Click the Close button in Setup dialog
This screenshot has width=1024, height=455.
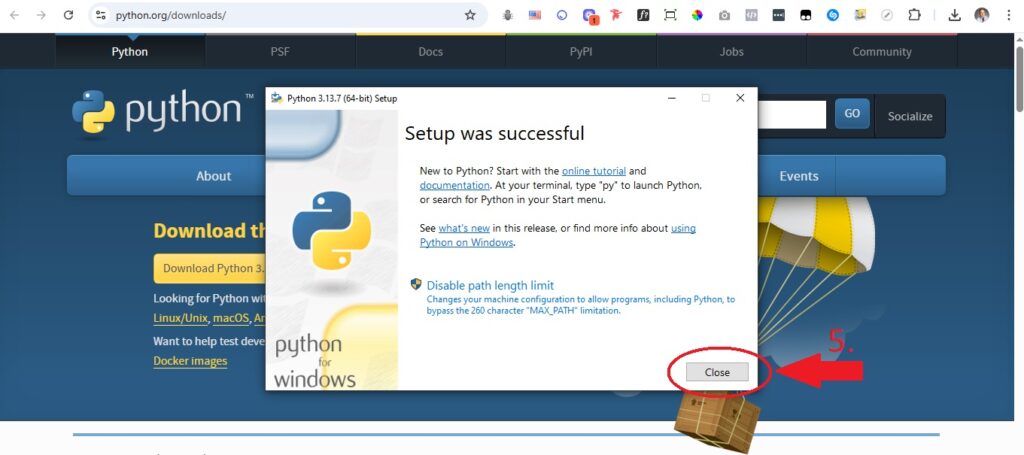tap(717, 372)
